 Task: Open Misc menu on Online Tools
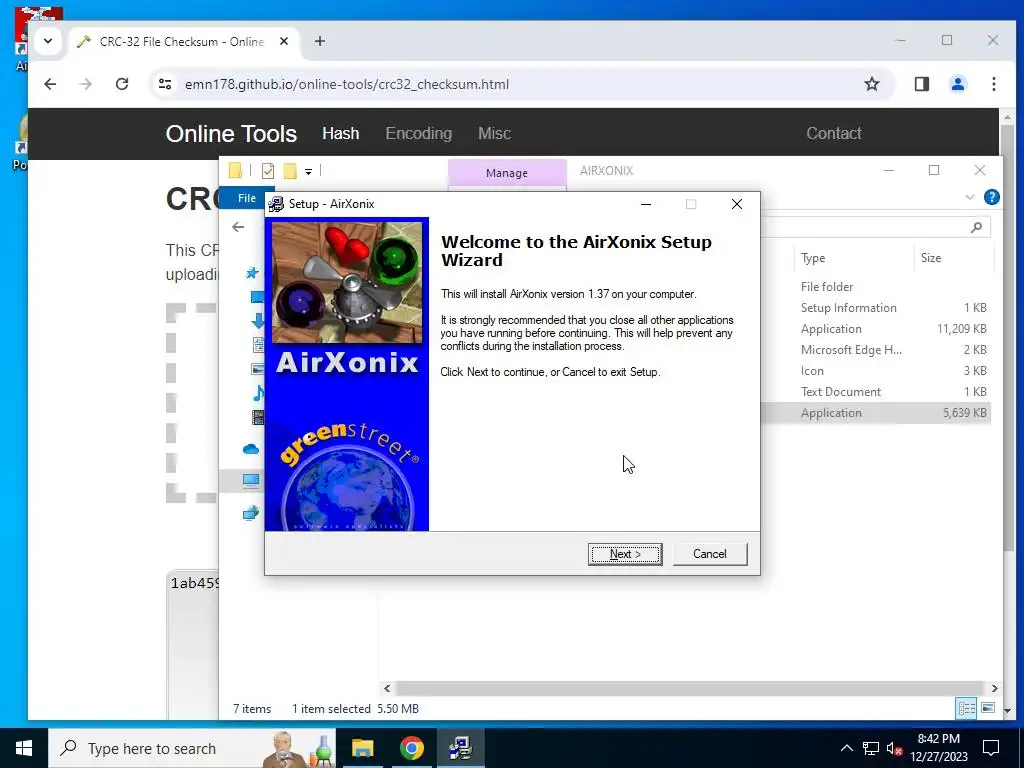pos(494,133)
